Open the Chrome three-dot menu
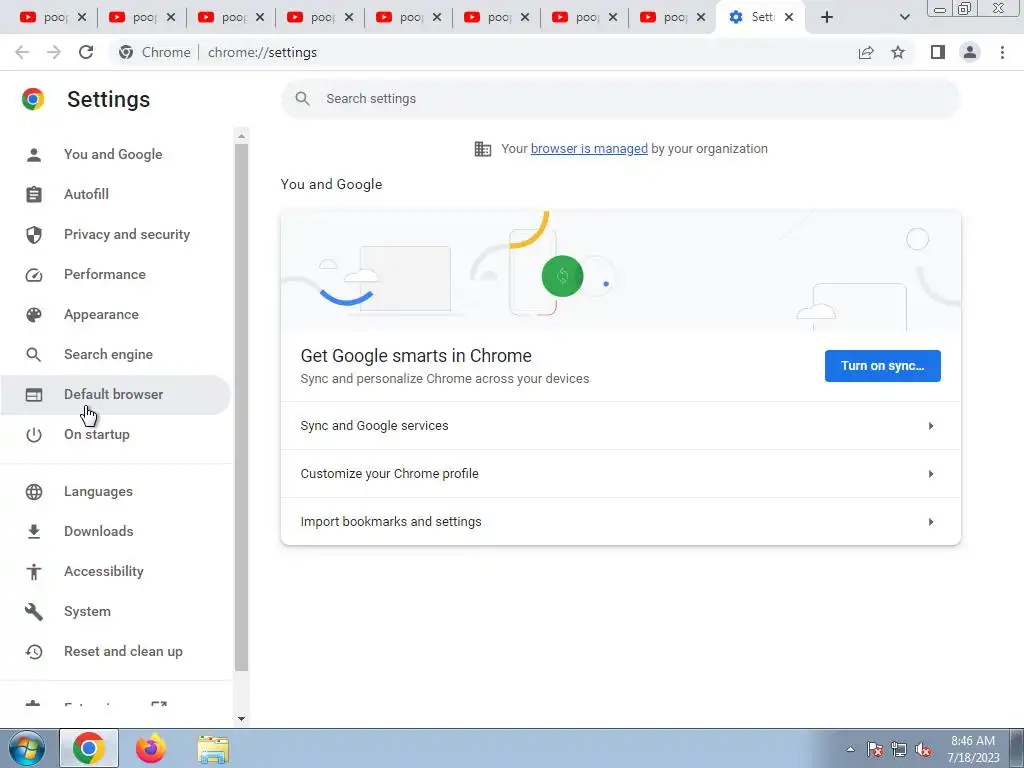Image resolution: width=1024 pixels, height=768 pixels. click(1002, 52)
